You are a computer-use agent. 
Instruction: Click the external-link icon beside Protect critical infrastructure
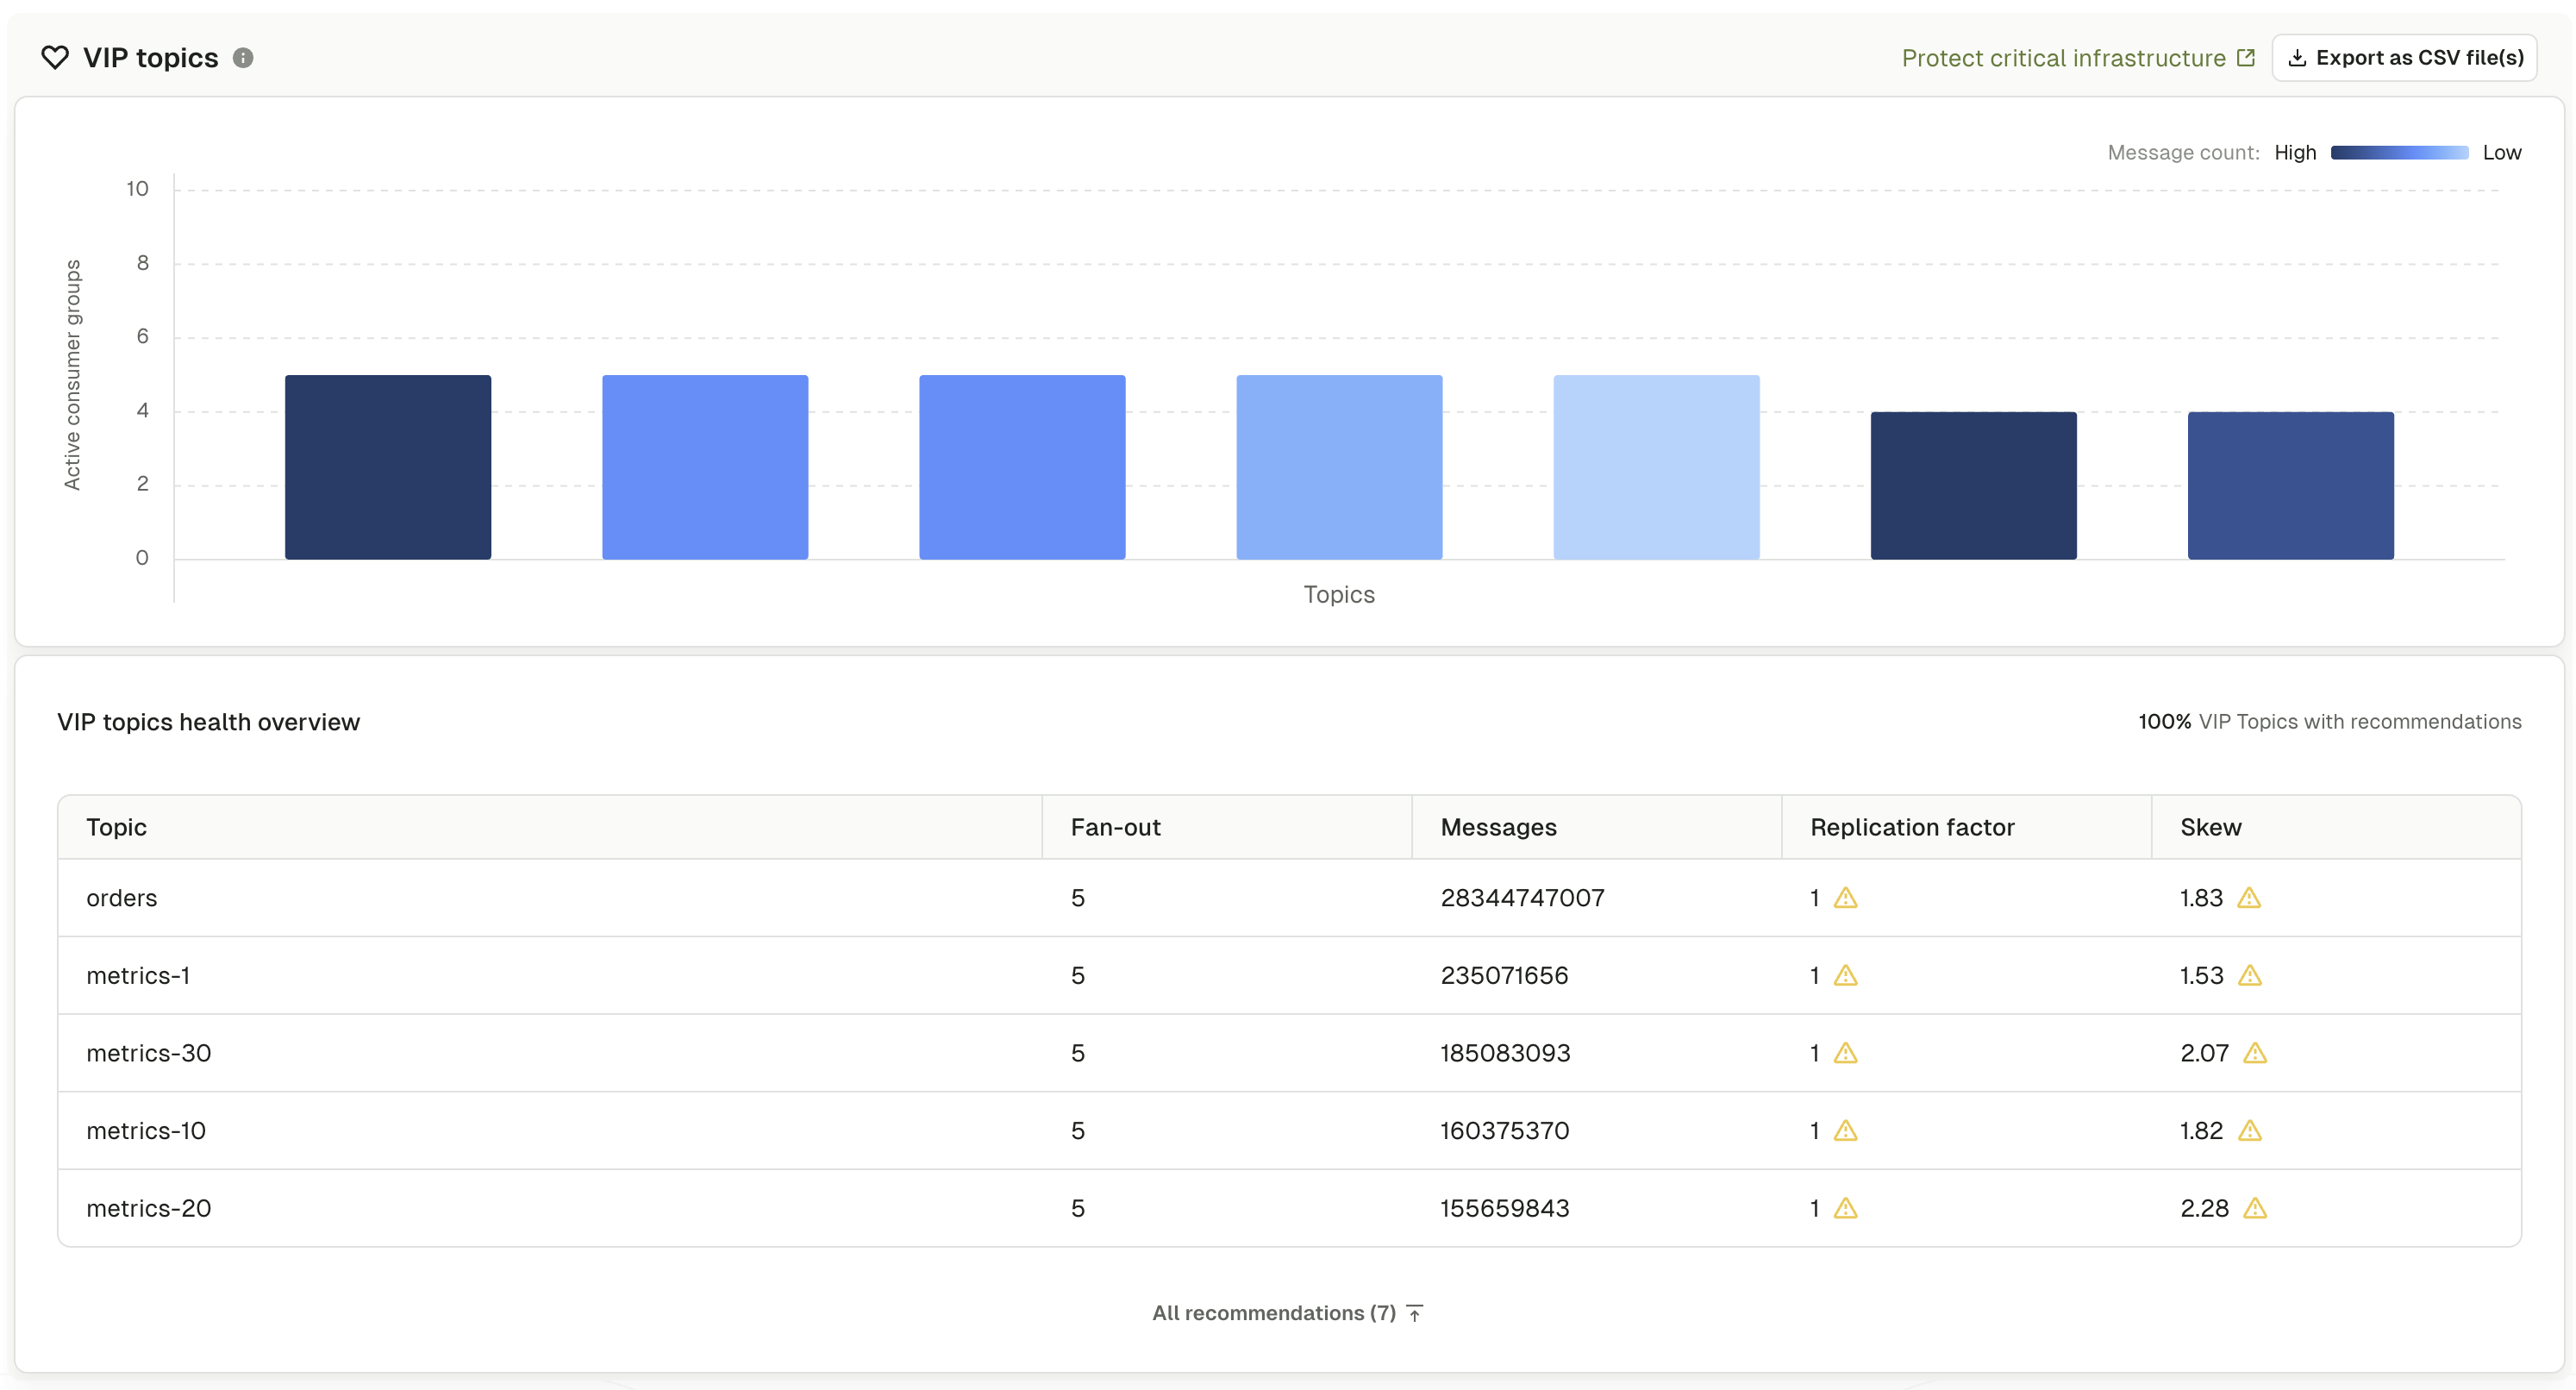2246,57
